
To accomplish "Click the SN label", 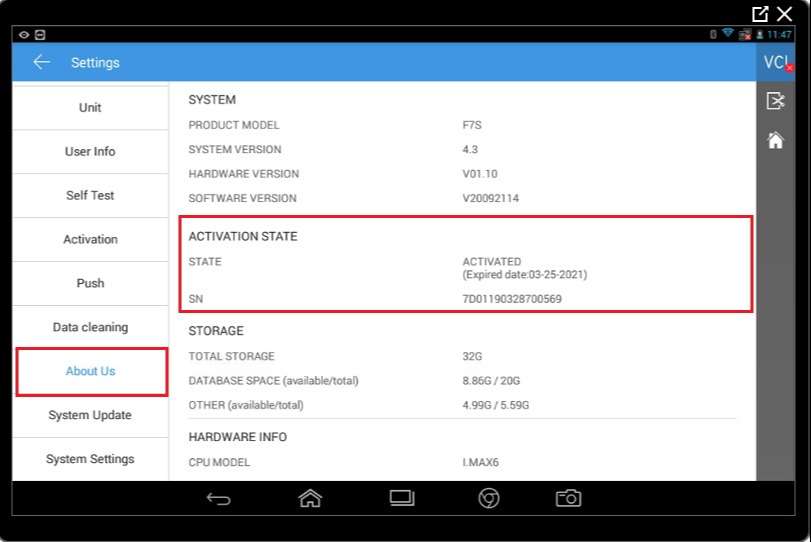I will pos(196,299).
